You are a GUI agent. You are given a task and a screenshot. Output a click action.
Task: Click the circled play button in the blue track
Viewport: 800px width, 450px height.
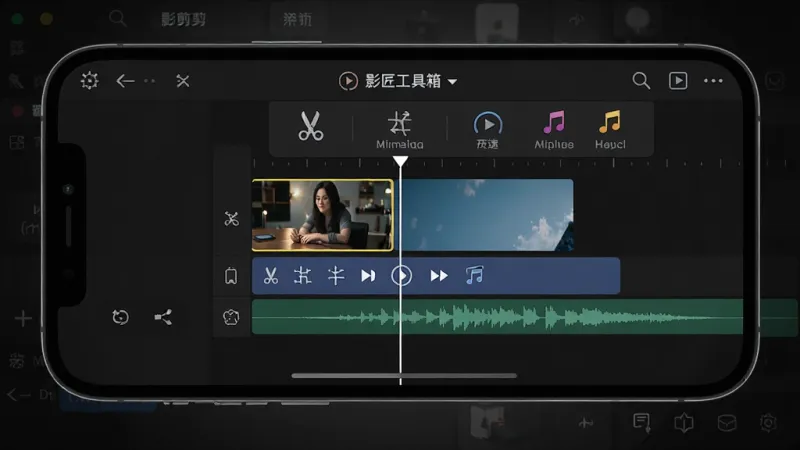point(402,276)
